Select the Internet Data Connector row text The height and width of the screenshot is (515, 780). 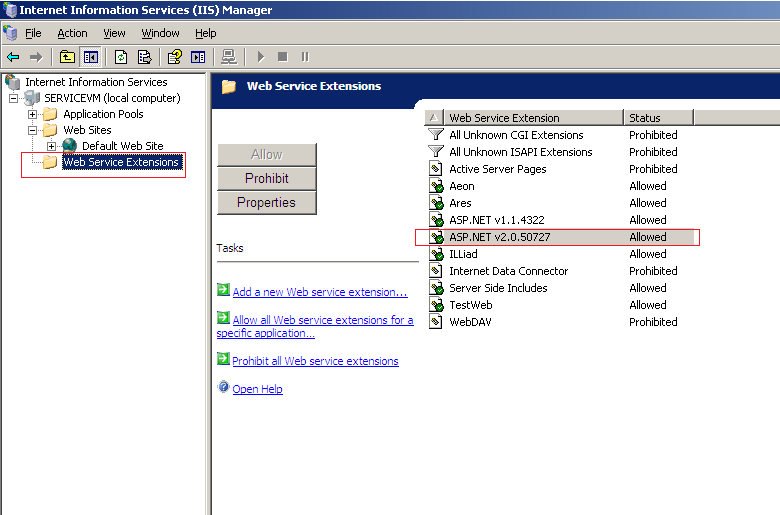[x=508, y=271]
